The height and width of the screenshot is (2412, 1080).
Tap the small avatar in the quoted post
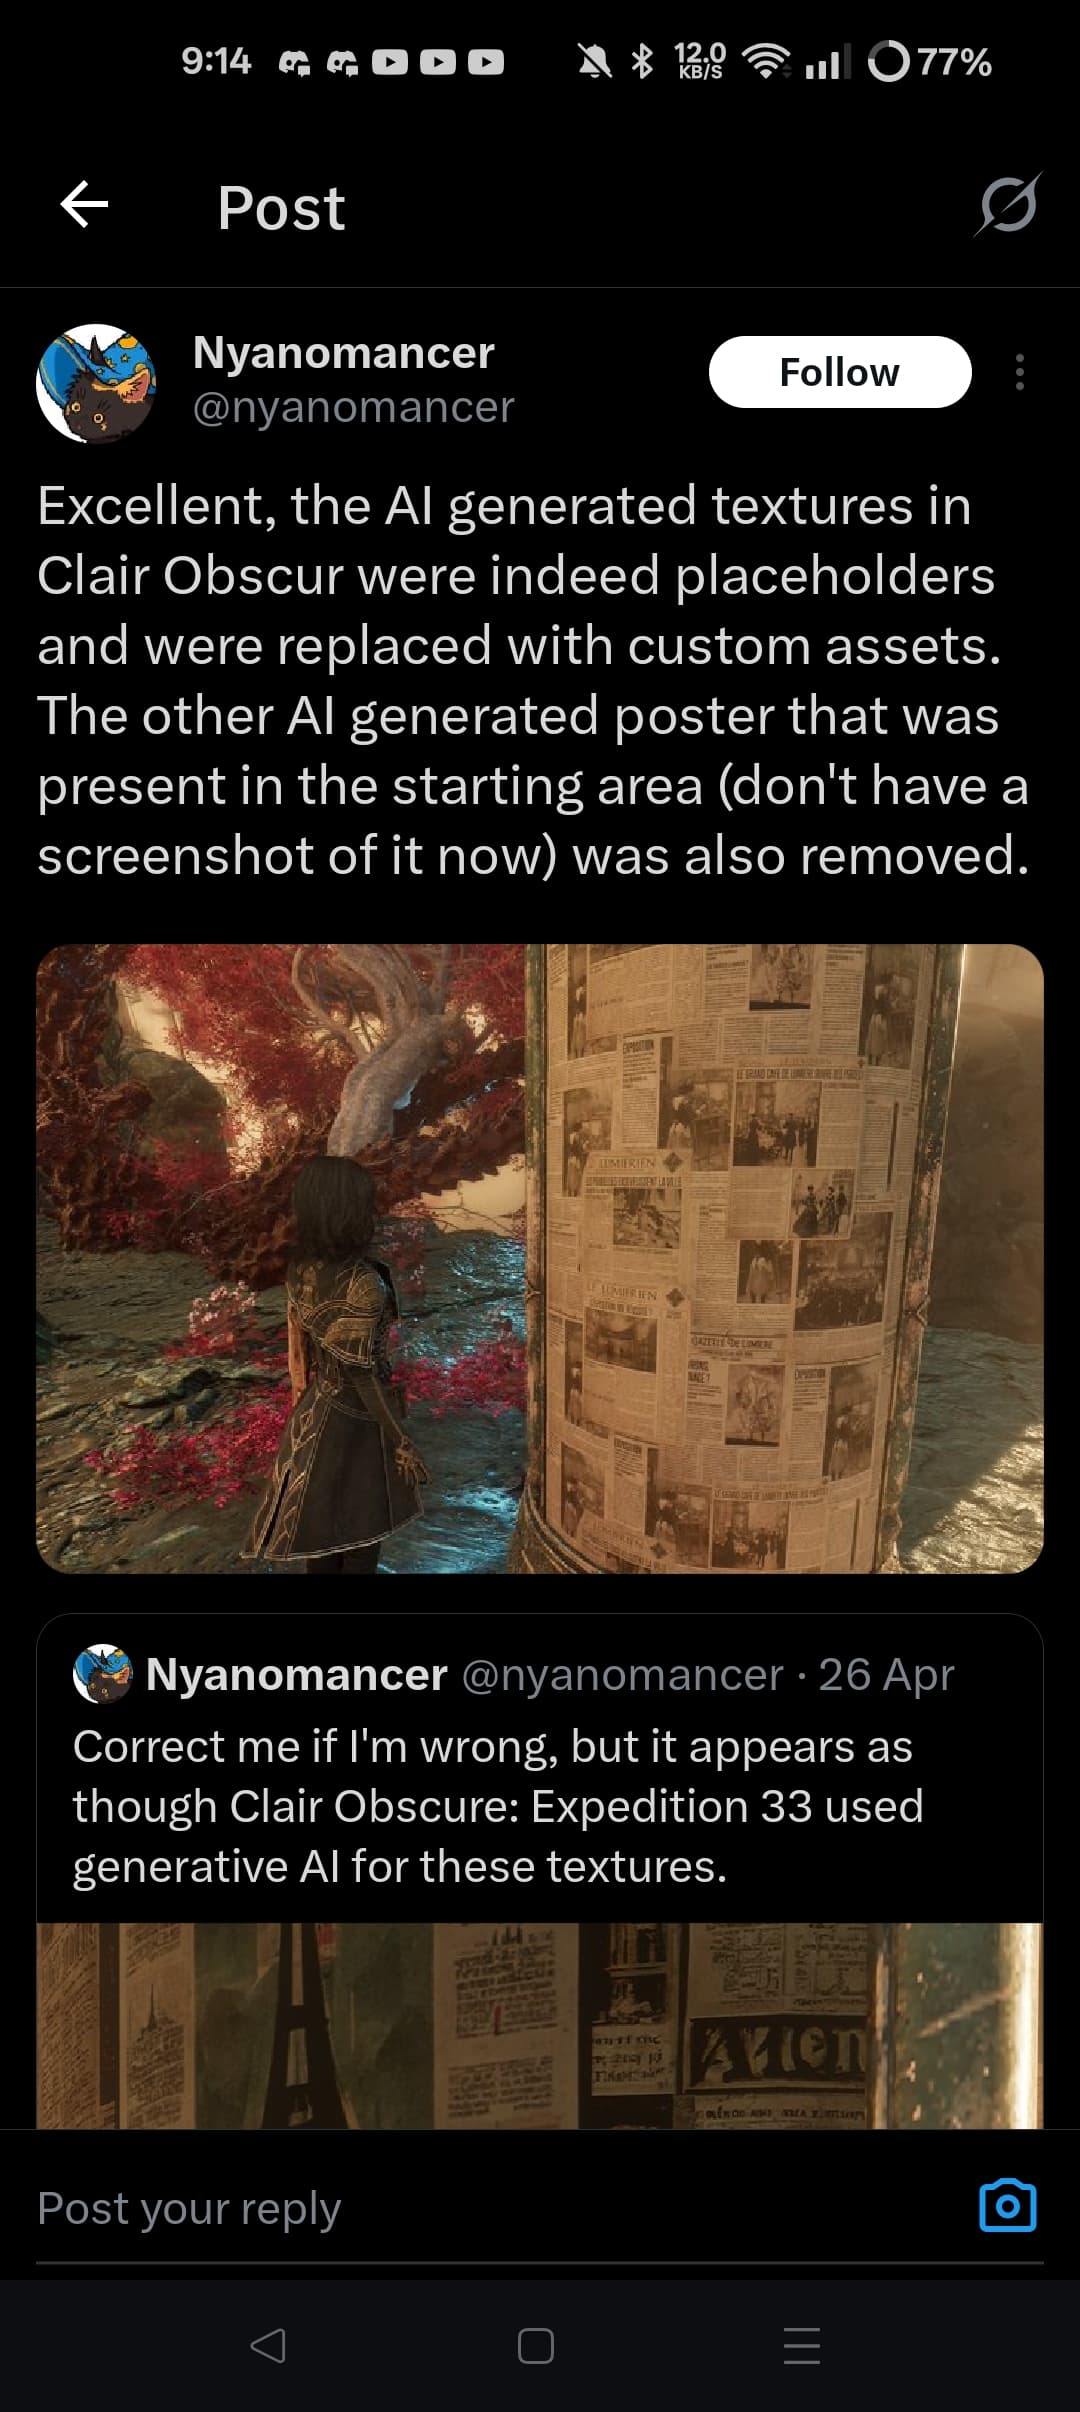coord(103,1674)
